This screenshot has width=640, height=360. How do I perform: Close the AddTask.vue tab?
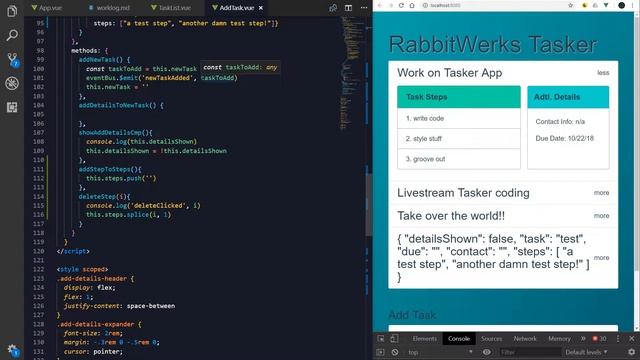pos(261,8)
